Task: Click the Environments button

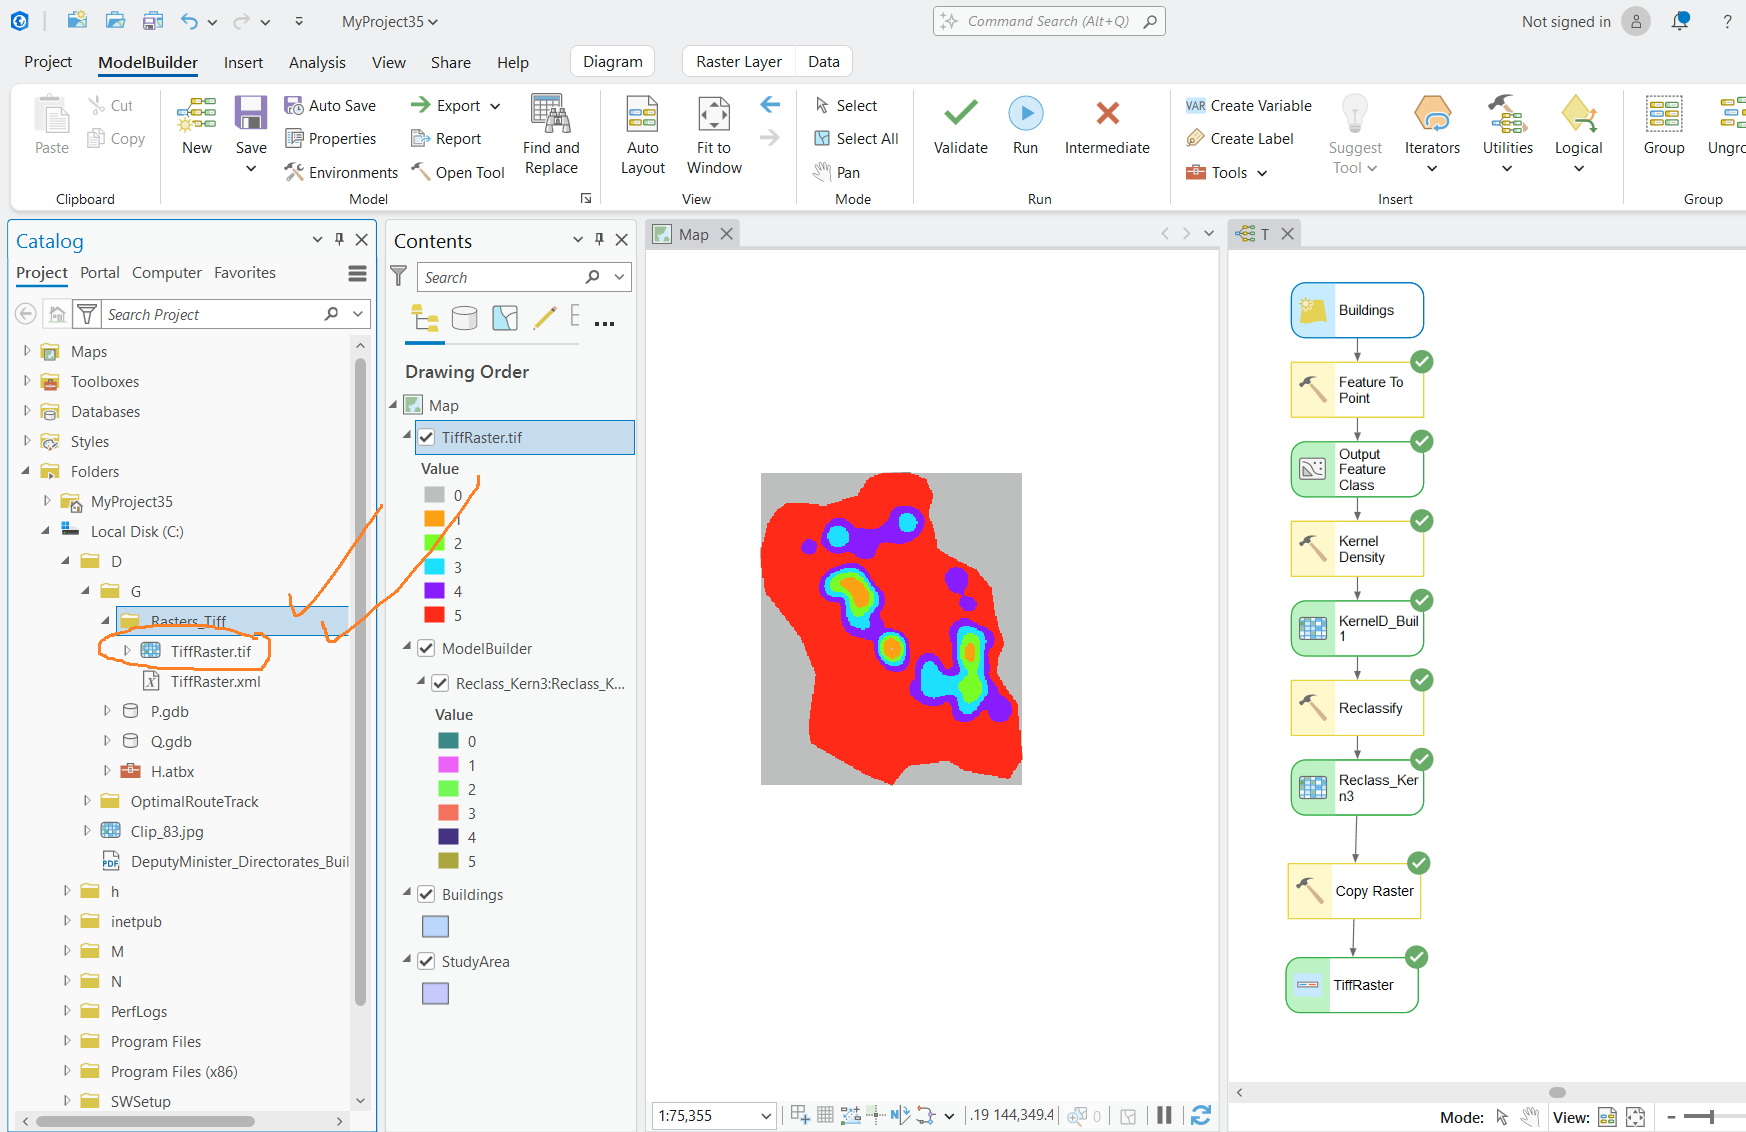Action: click(x=341, y=172)
